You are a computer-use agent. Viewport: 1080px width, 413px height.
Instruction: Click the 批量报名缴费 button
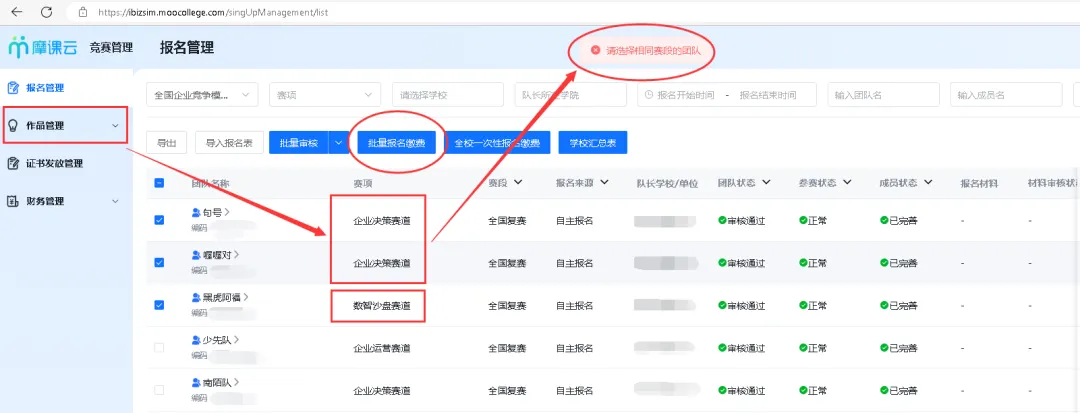click(x=397, y=143)
